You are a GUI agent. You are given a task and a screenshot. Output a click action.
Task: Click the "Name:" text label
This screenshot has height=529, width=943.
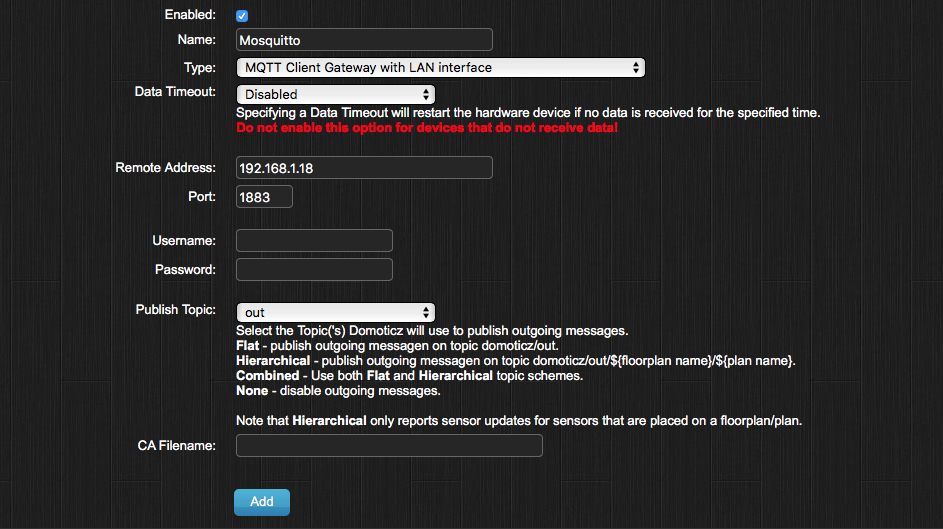[196, 40]
